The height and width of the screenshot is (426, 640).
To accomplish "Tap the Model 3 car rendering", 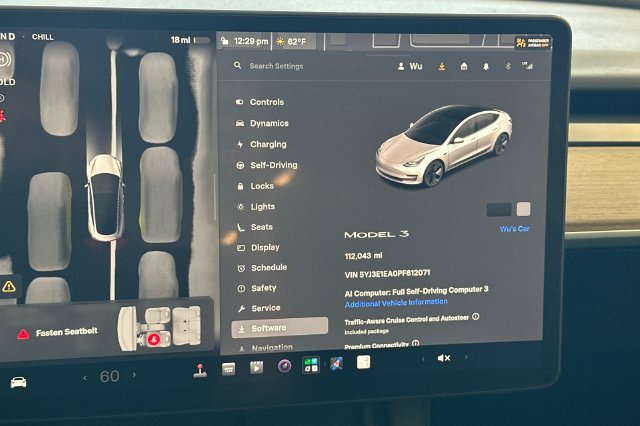I will (x=444, y=146).
